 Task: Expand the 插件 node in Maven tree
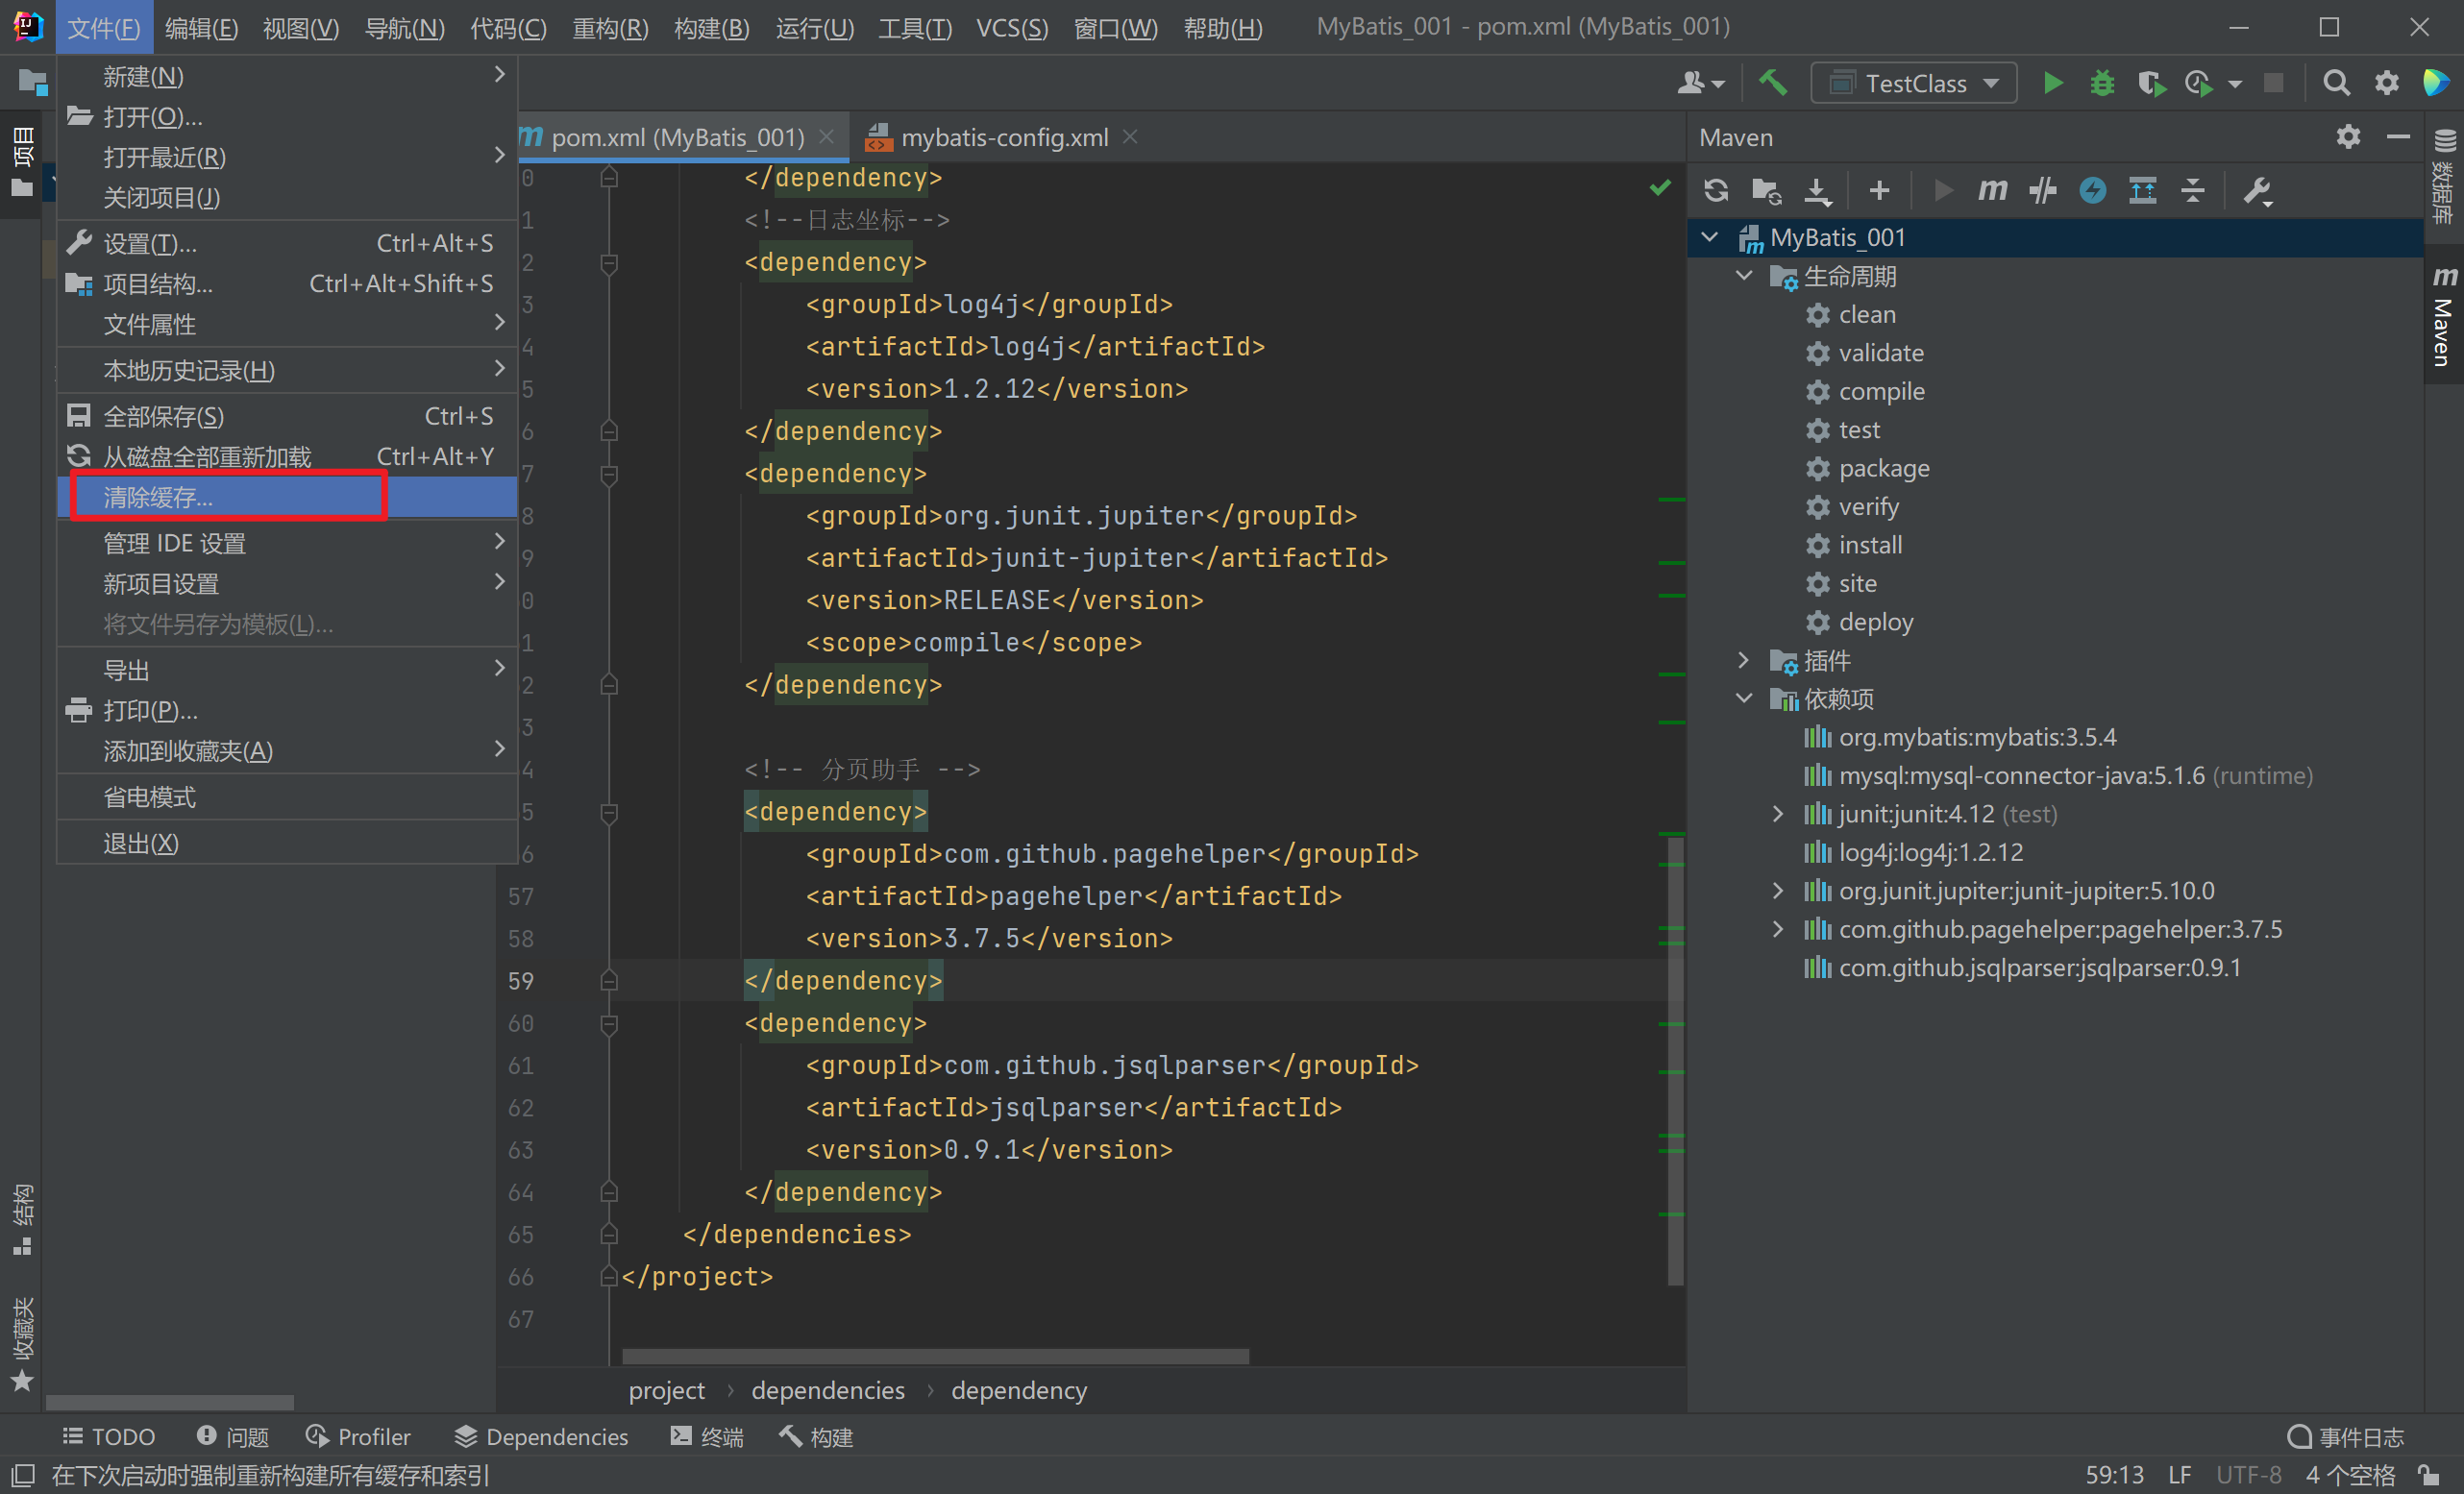tap(1743, 660)
